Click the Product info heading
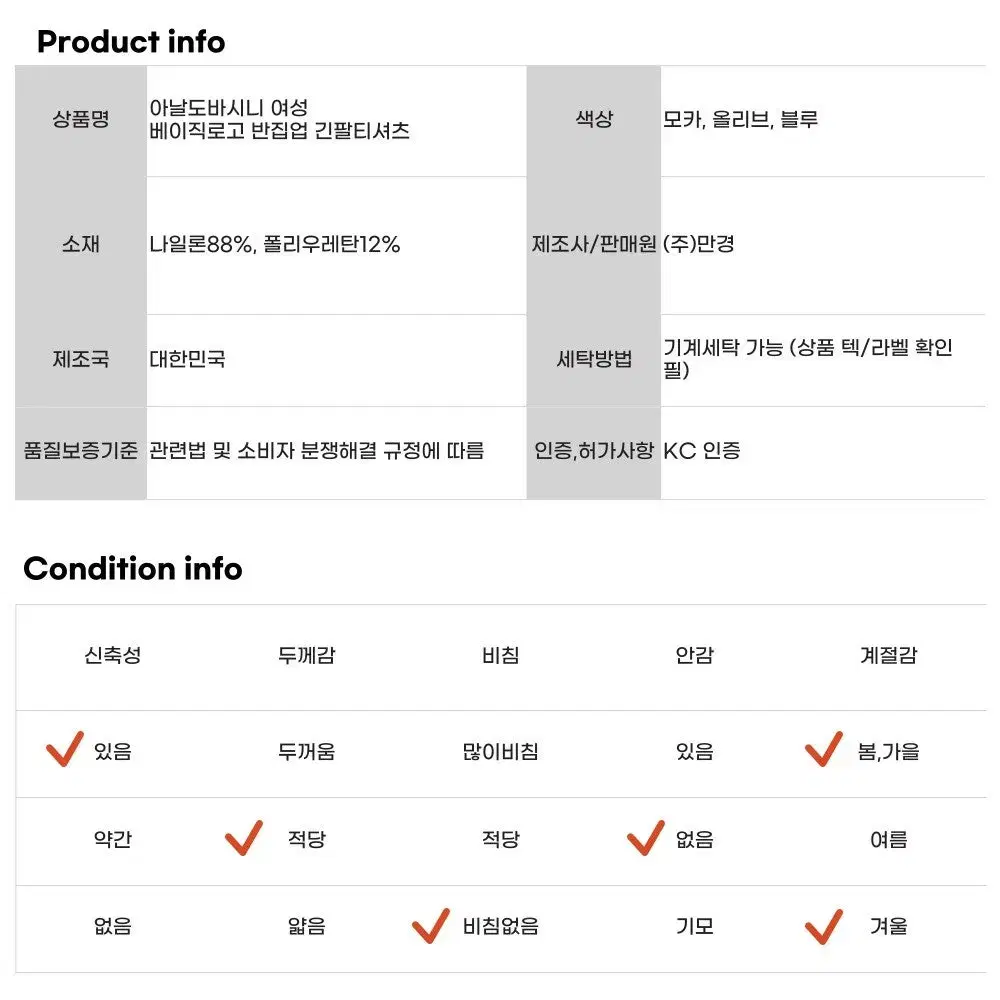 (x=131, y=42)
